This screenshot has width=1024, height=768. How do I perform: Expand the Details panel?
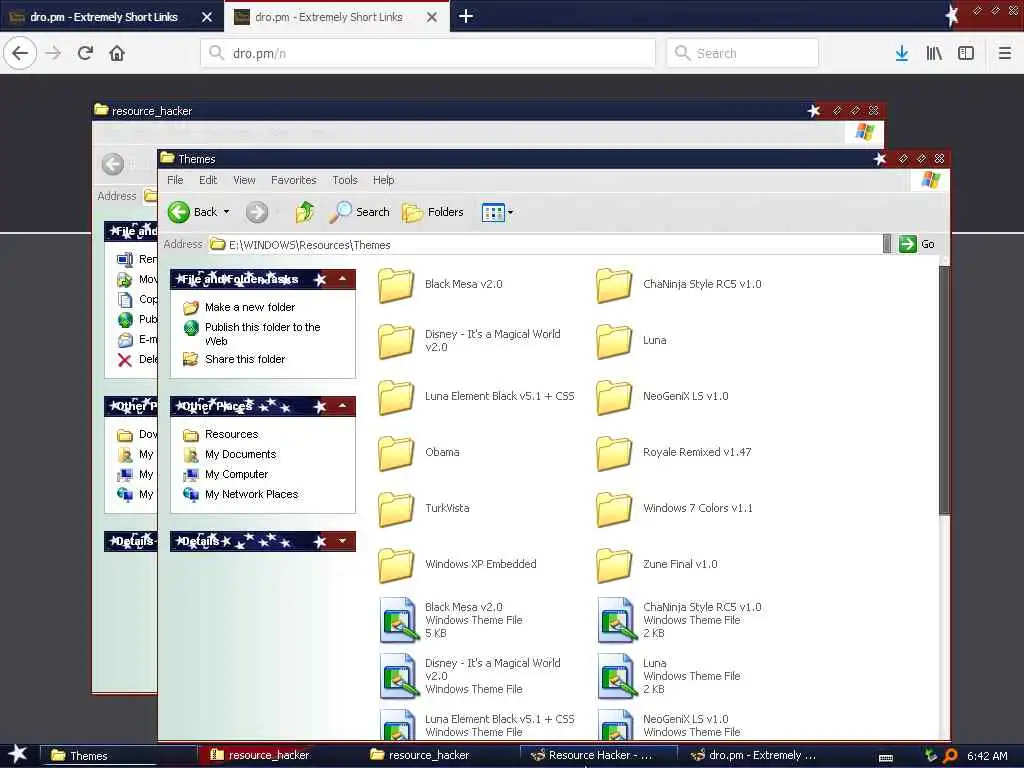coord(342,541)
